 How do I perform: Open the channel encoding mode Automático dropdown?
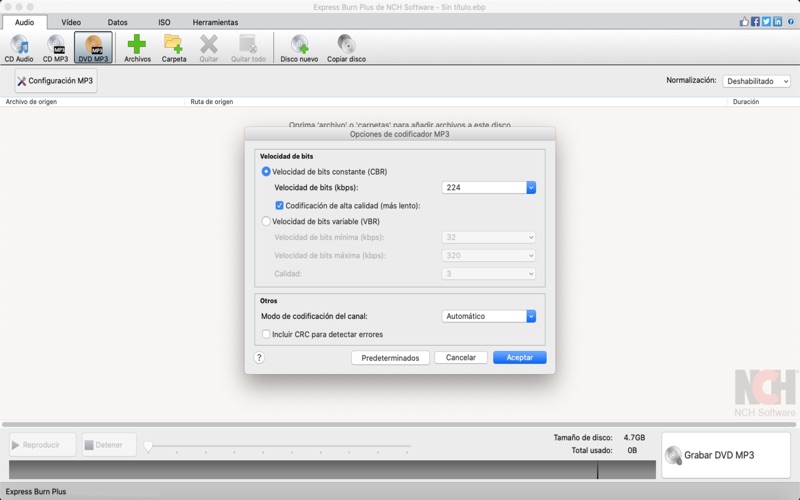489,316
